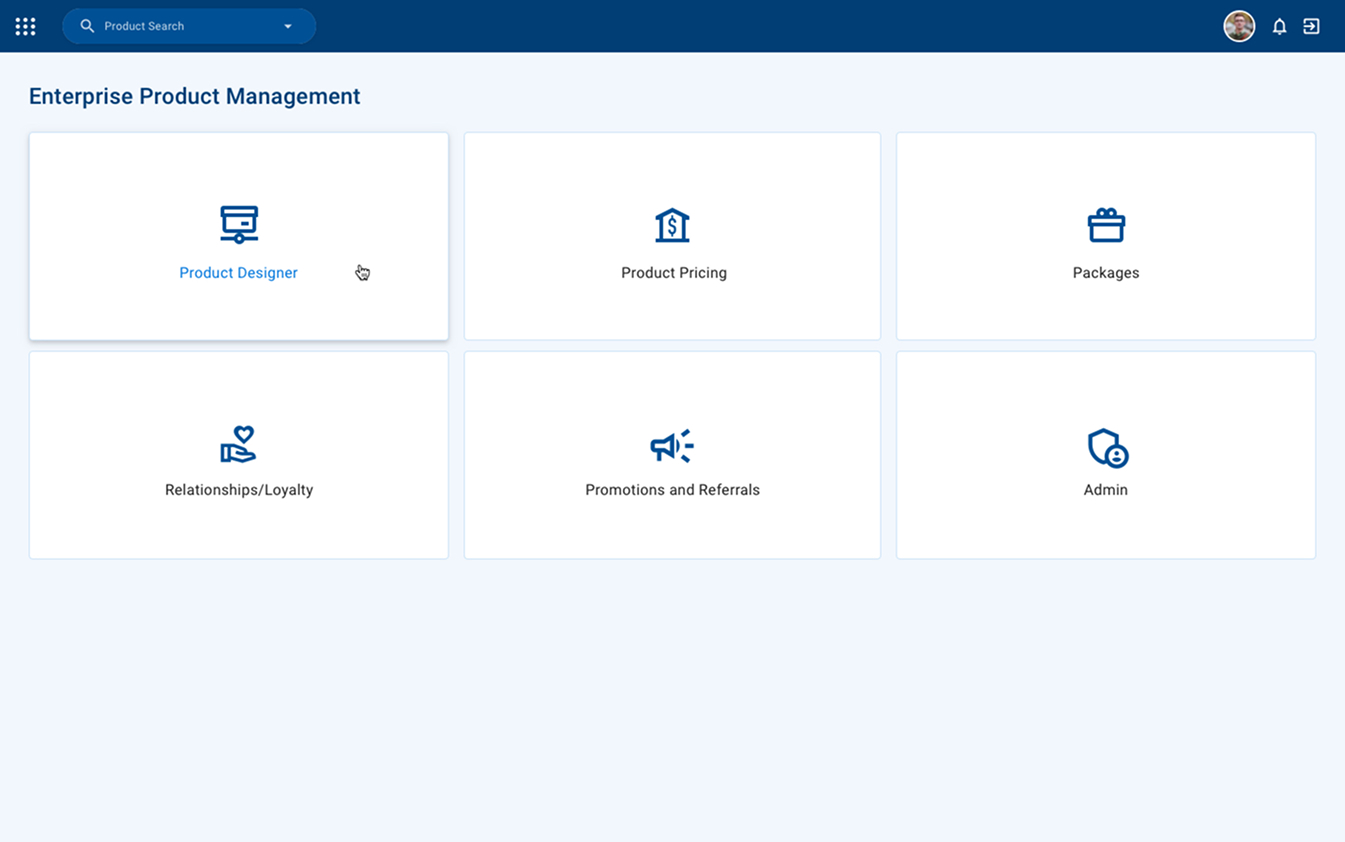Focus the Product Search field
The image size is (1345, 842).
point(189,26)
